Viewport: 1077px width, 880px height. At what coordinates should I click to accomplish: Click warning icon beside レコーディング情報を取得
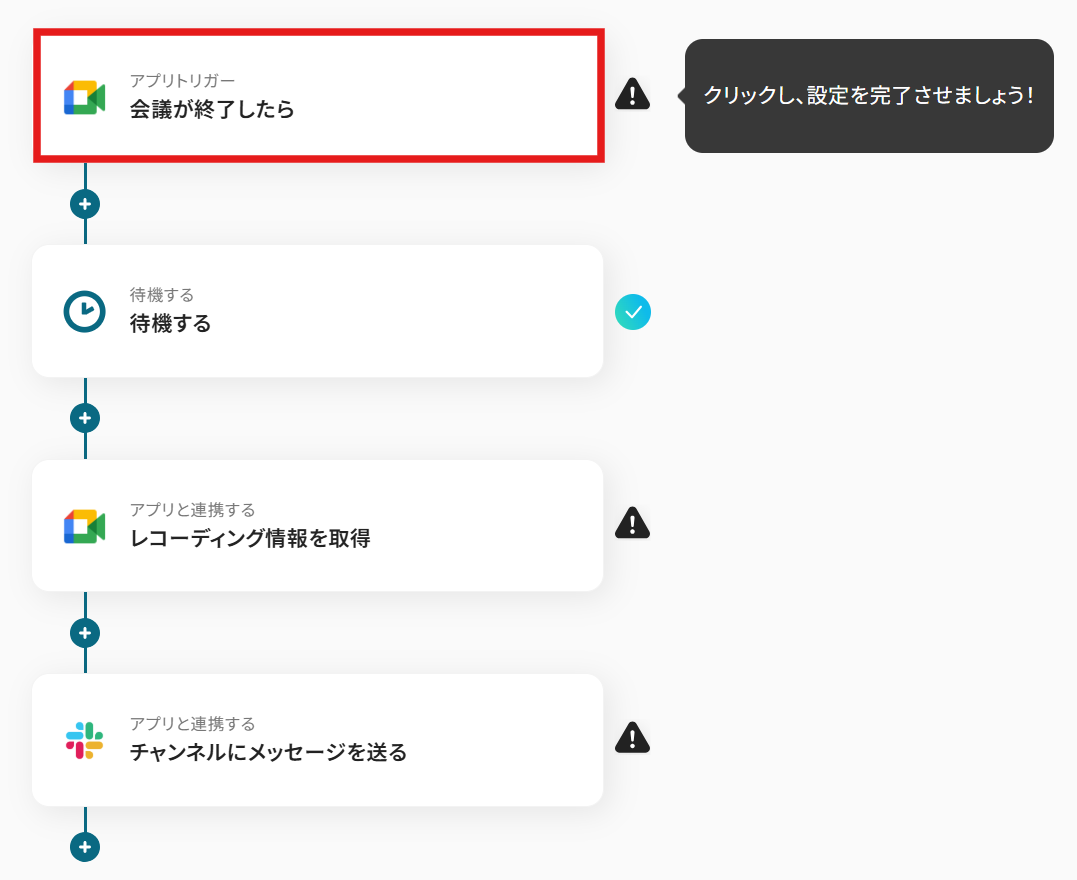[633, 523]
